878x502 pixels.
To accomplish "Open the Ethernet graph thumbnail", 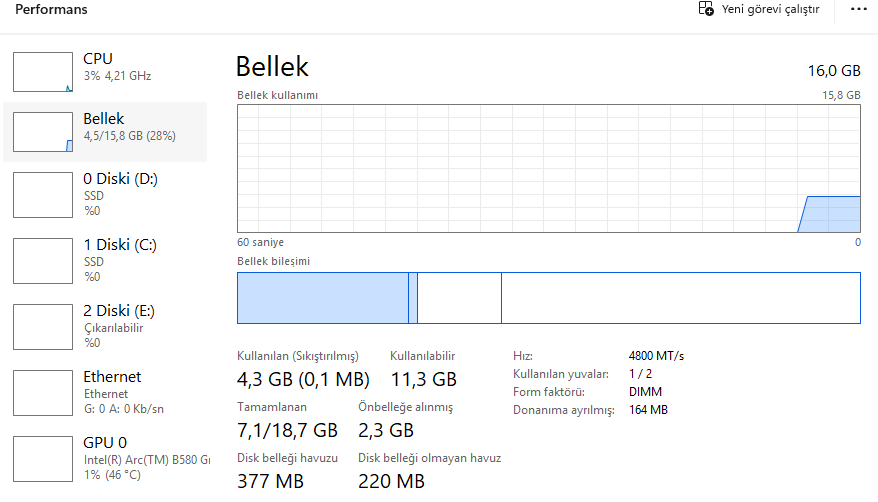I will (43, 393).
